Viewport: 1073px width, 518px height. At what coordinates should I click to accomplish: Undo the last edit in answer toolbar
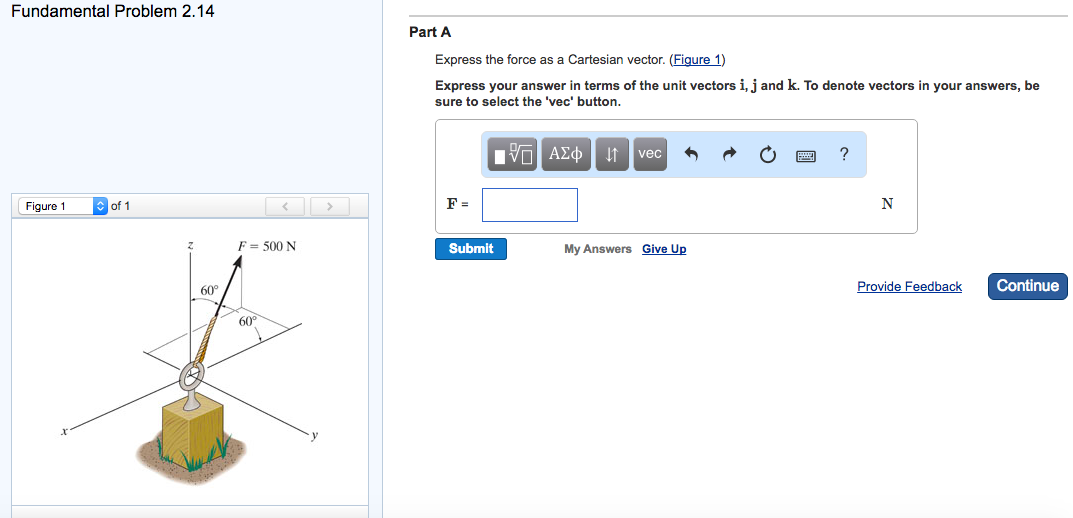click(x=690, y=154)
